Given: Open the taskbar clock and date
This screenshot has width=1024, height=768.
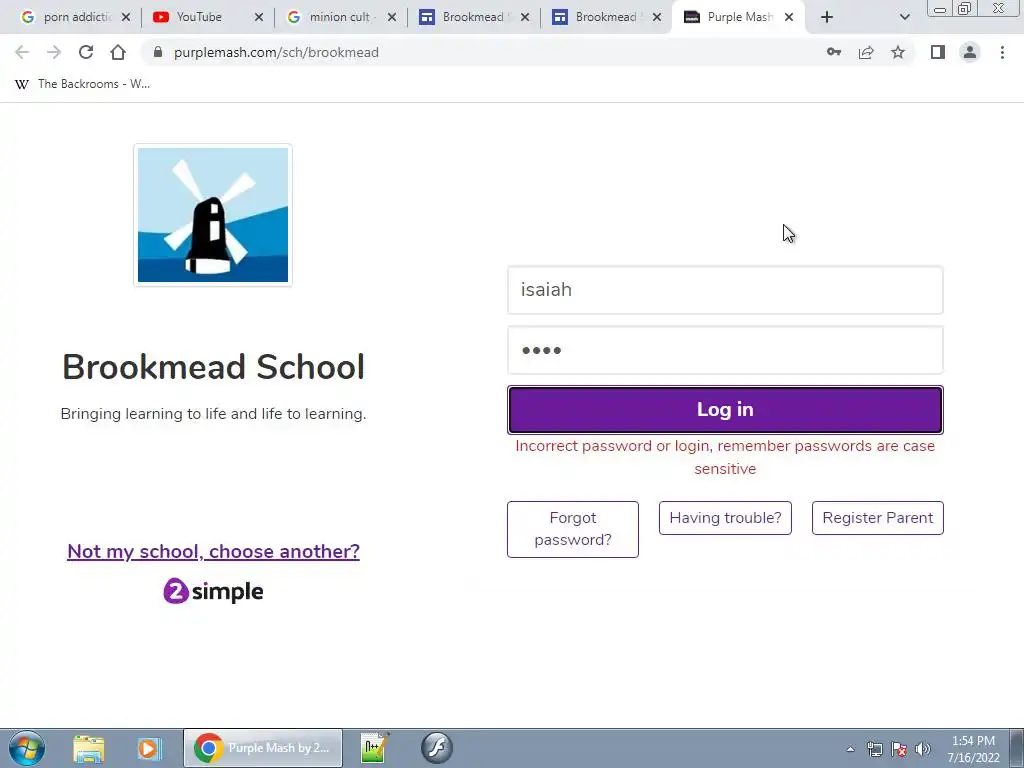Looking at the screenshot, I should point(973,749).
